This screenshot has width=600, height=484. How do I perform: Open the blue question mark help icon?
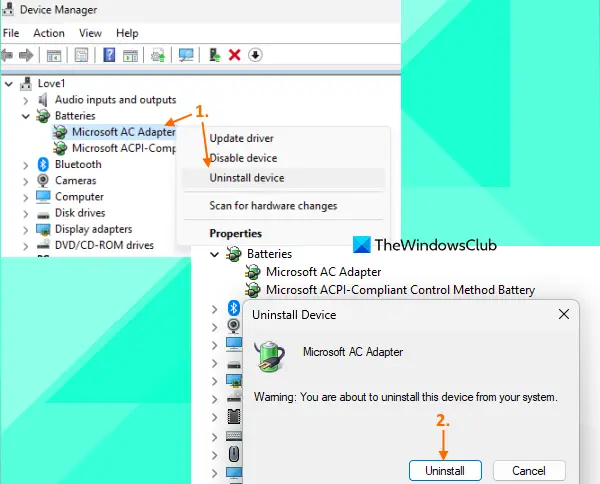click(109, 55)
